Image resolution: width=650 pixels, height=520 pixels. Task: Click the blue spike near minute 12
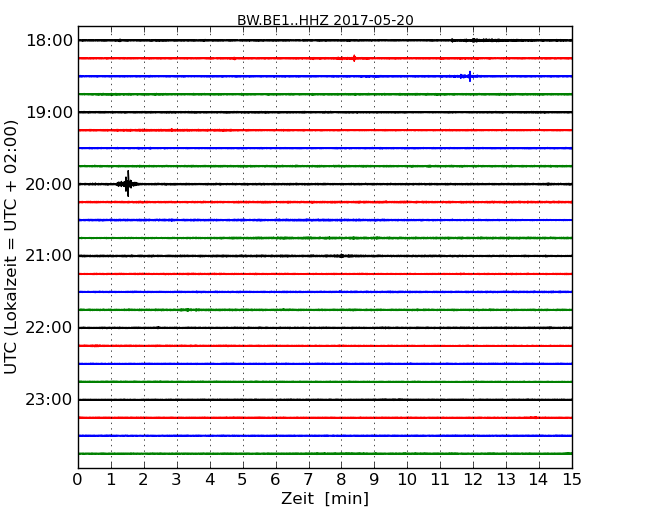469,76
